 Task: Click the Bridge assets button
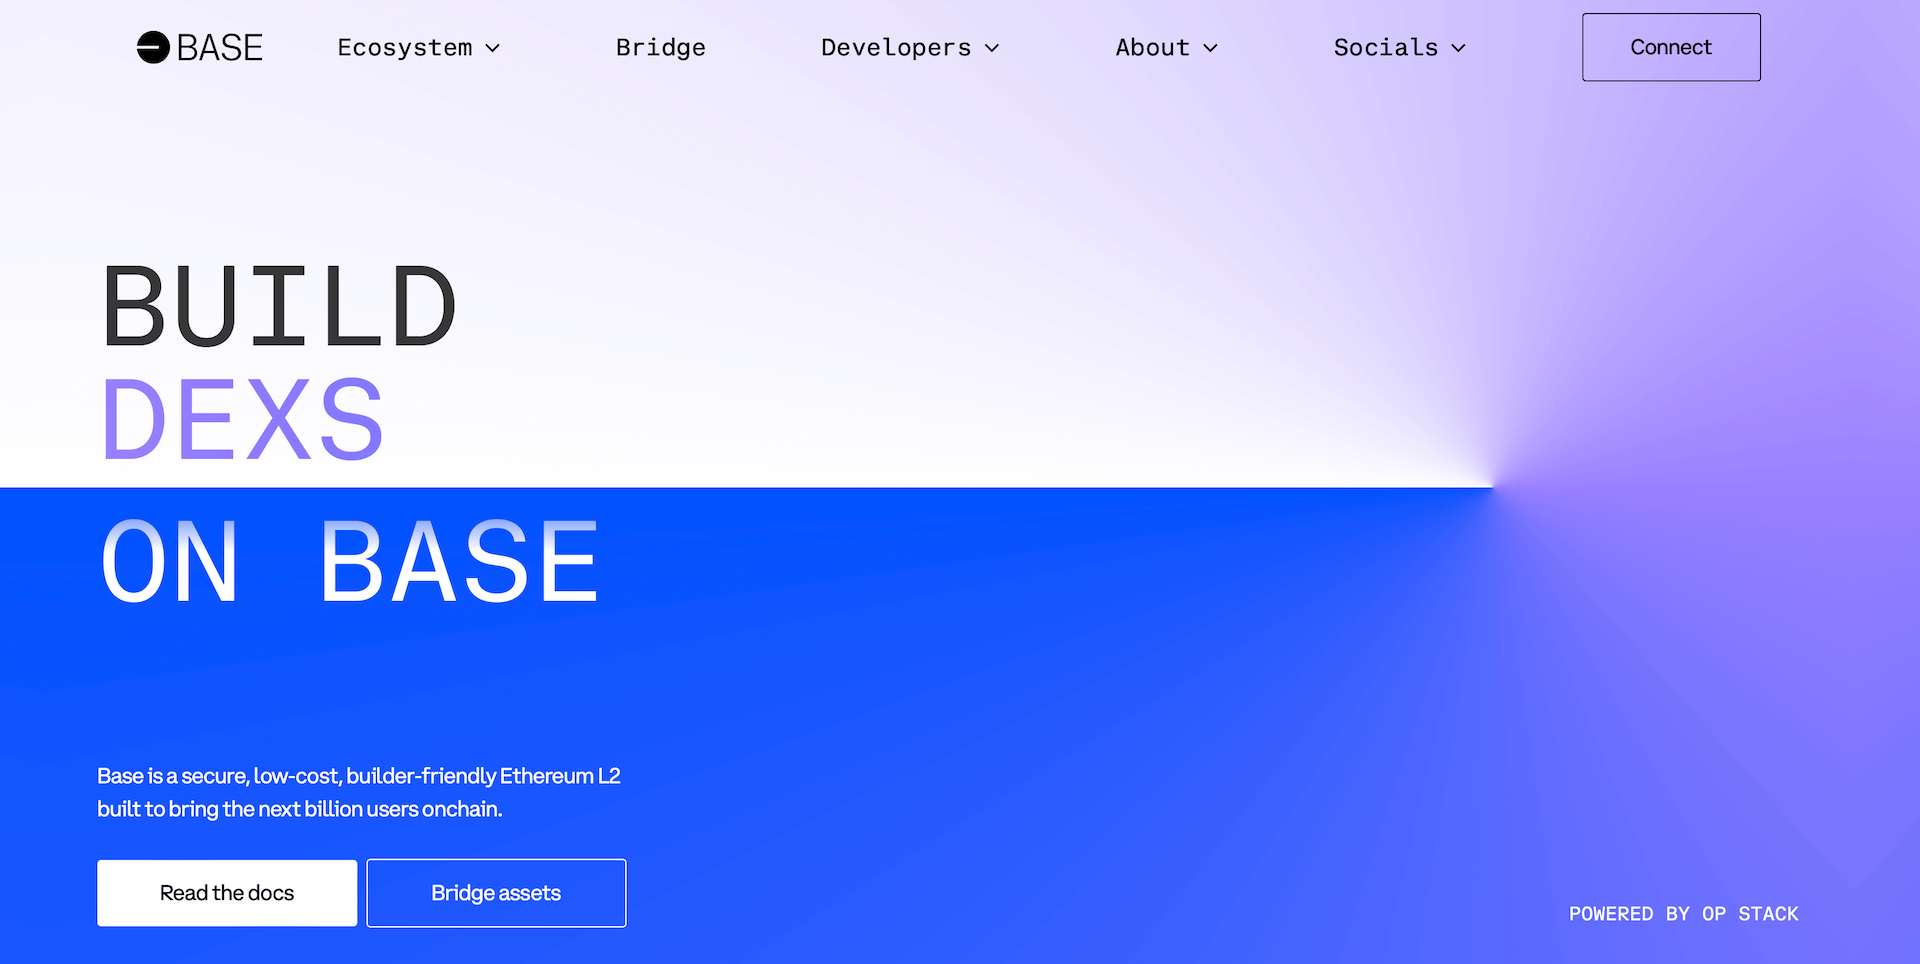(496, 893)
